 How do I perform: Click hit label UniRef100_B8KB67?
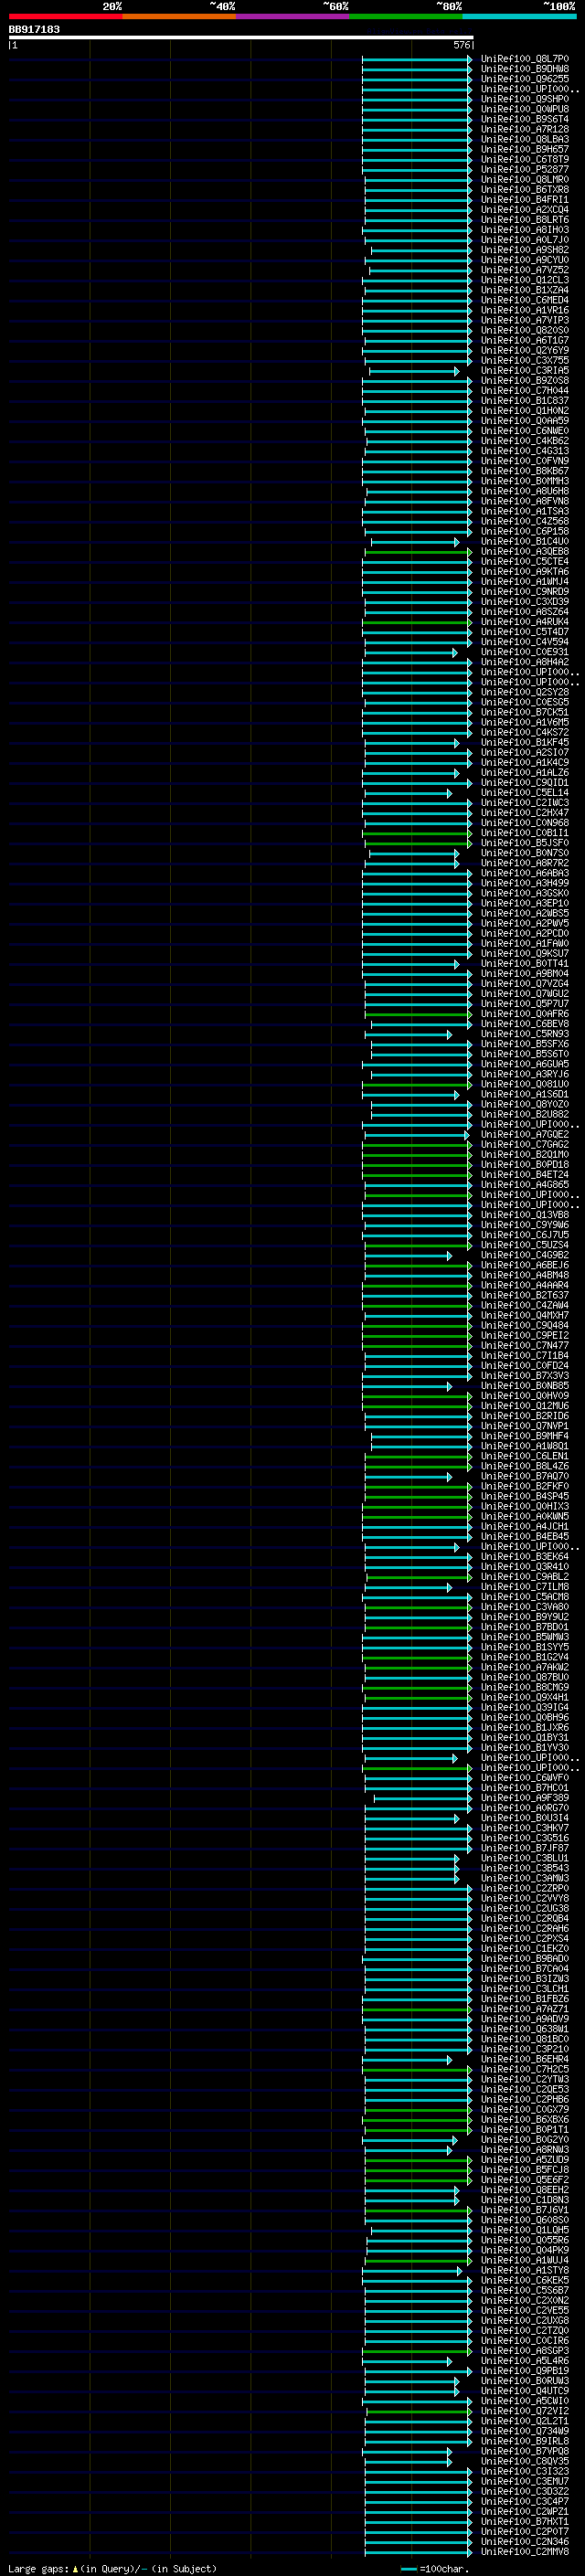pyautogui.click(x=524, y=471)
